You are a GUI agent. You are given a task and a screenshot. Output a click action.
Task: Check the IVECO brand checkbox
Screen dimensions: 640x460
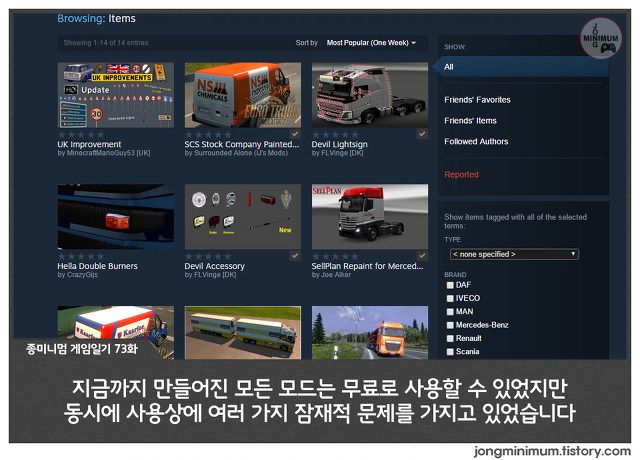click(450, 298)
